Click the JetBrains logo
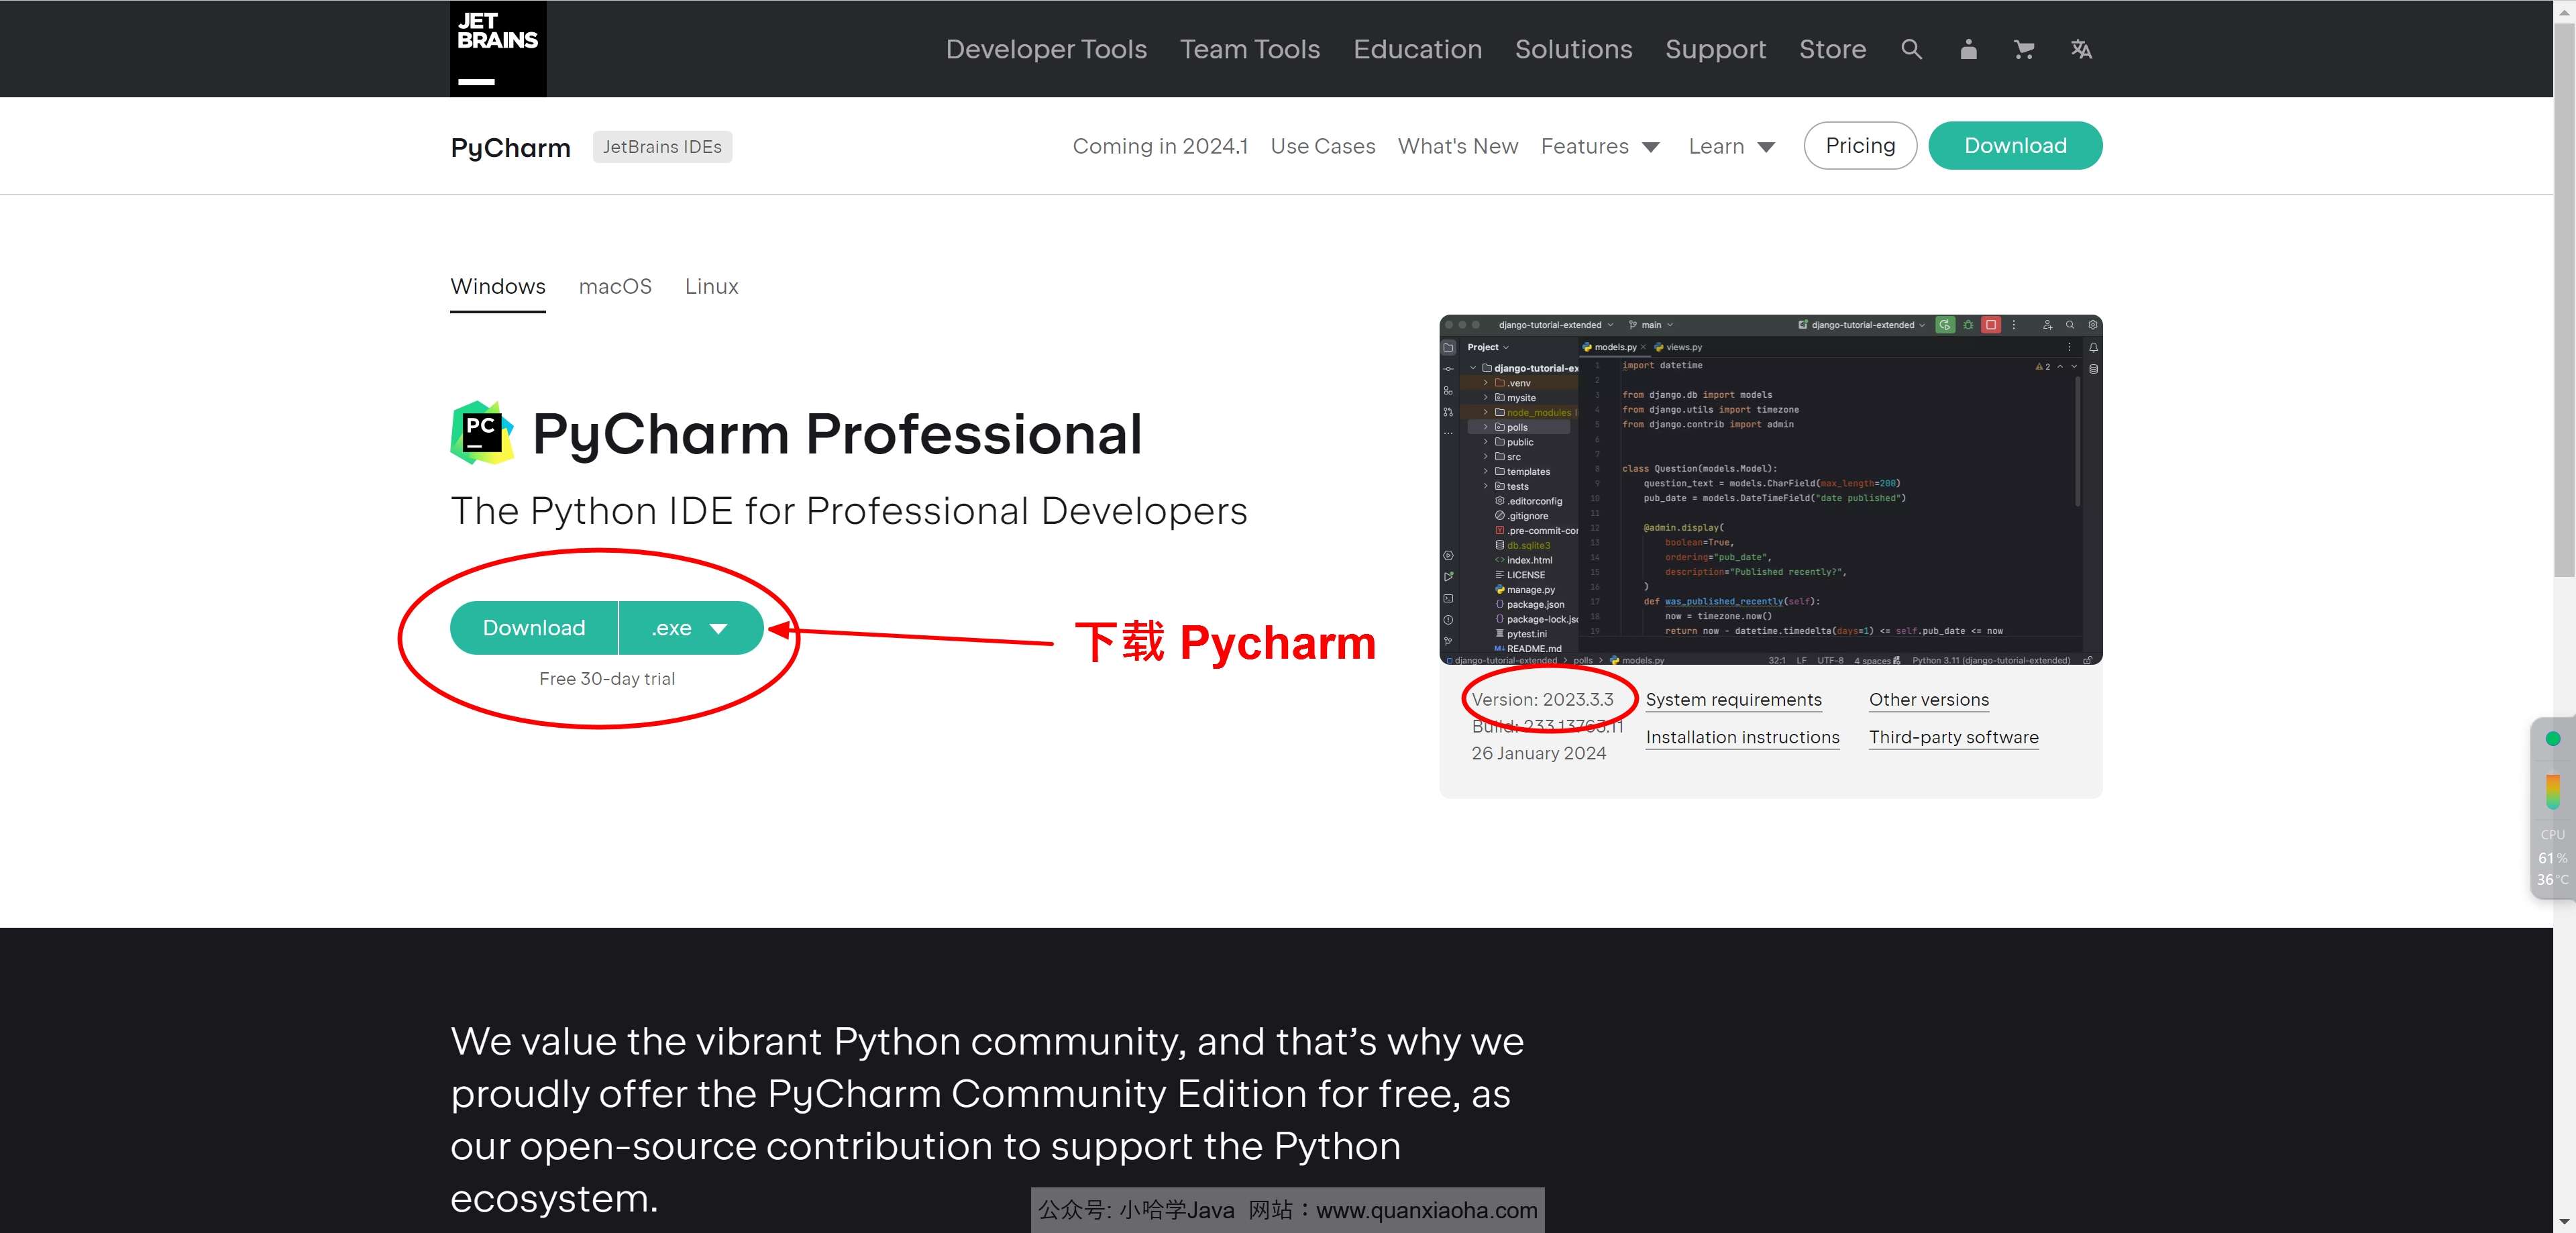This screenshot has width=2576, height=1233. click(x=497, y=48)
